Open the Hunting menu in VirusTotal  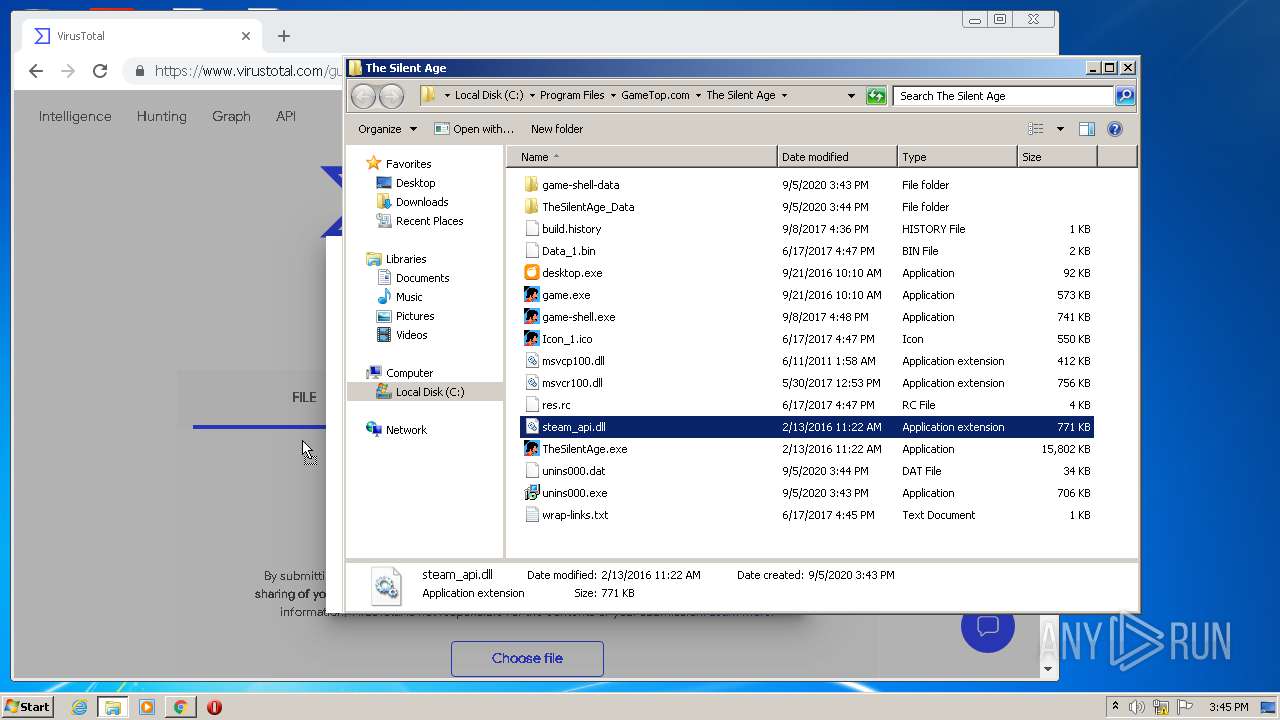pos(162,116)
